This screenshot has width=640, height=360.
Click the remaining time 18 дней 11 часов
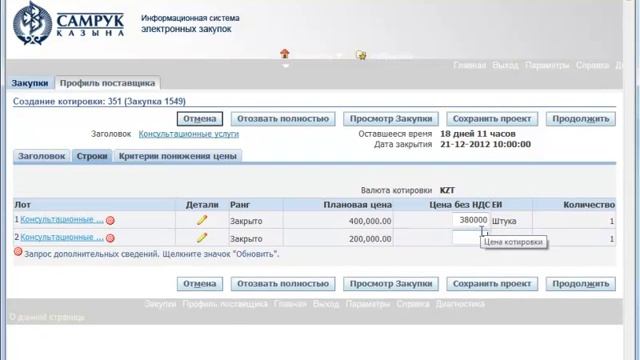click(x=478, y=134)
